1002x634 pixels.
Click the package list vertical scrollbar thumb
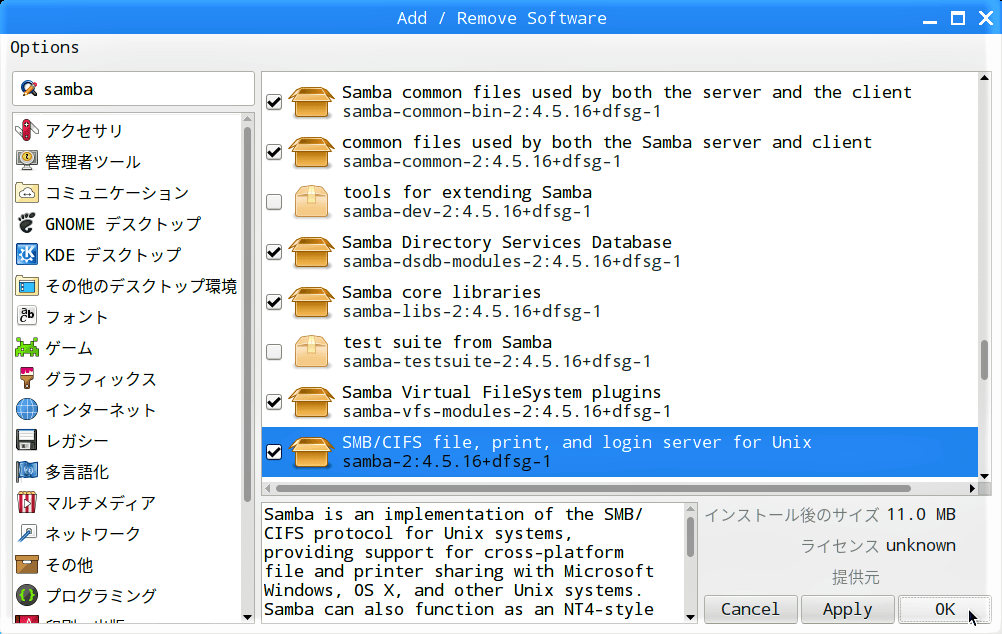click(984, 360)
